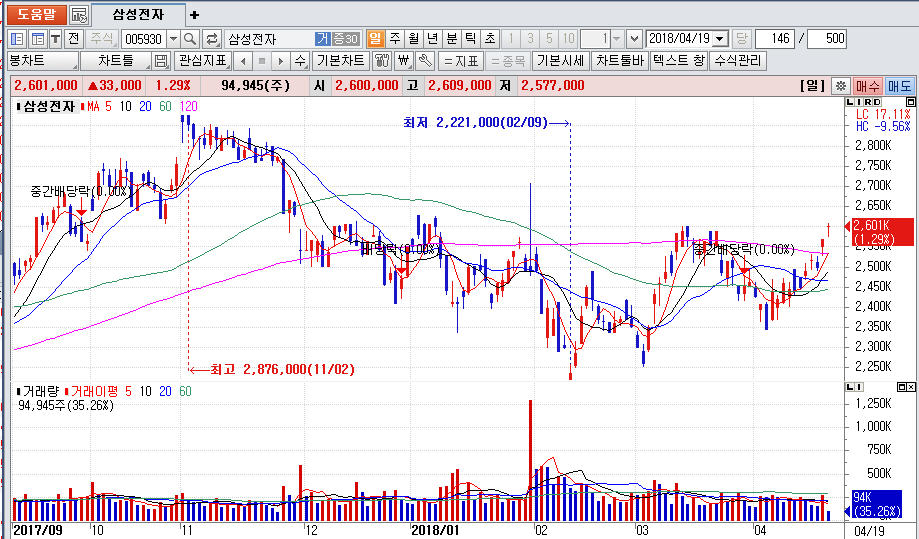
Task: Add a new tab with plus button
Action: tap(194, 15)
